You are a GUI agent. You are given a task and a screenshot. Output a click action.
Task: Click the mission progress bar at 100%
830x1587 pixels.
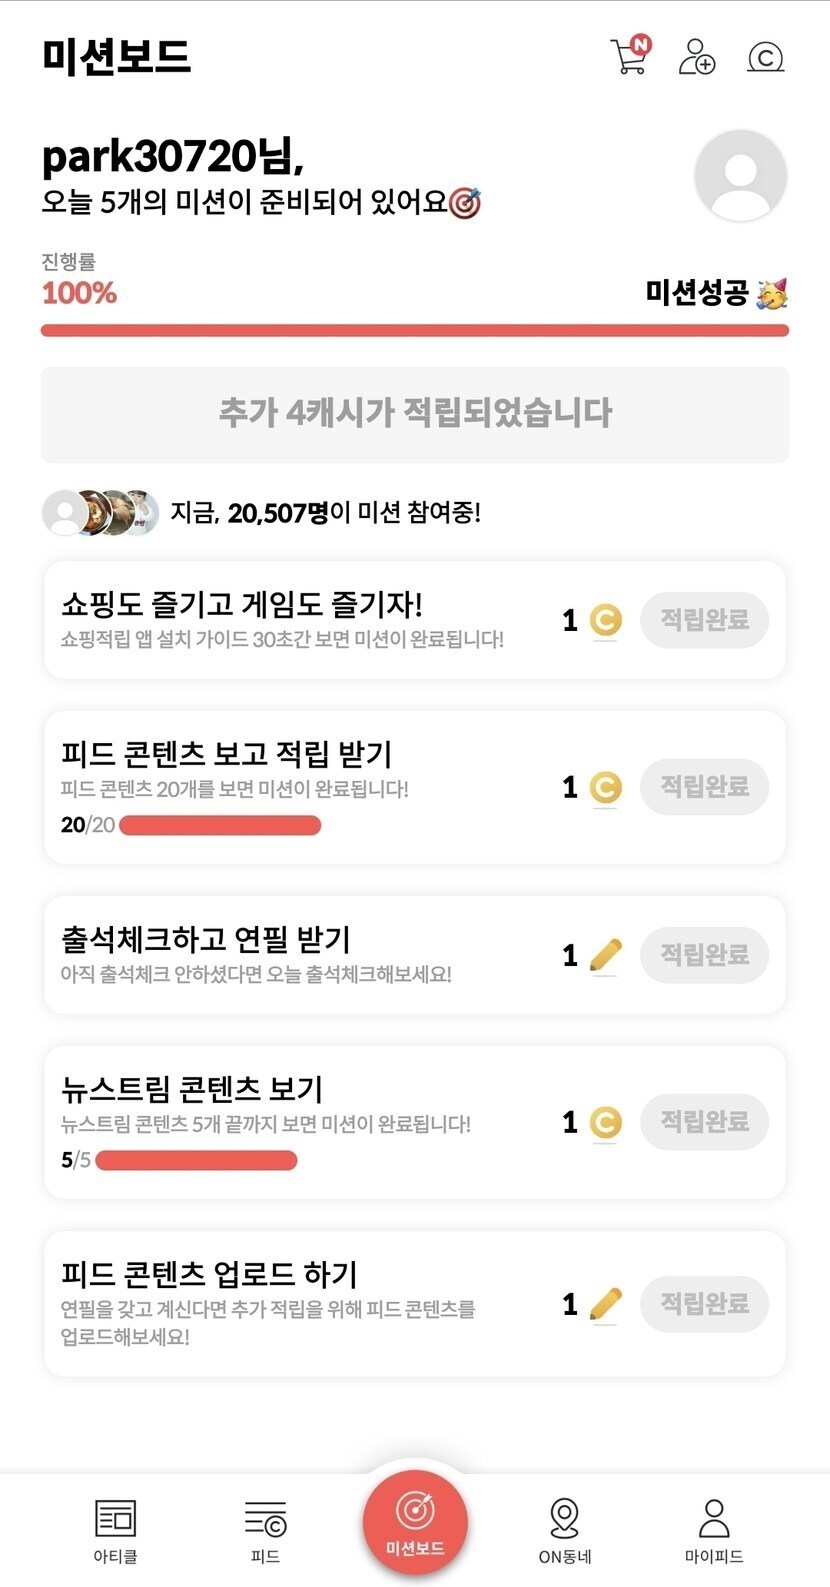[x=414, y=330]
